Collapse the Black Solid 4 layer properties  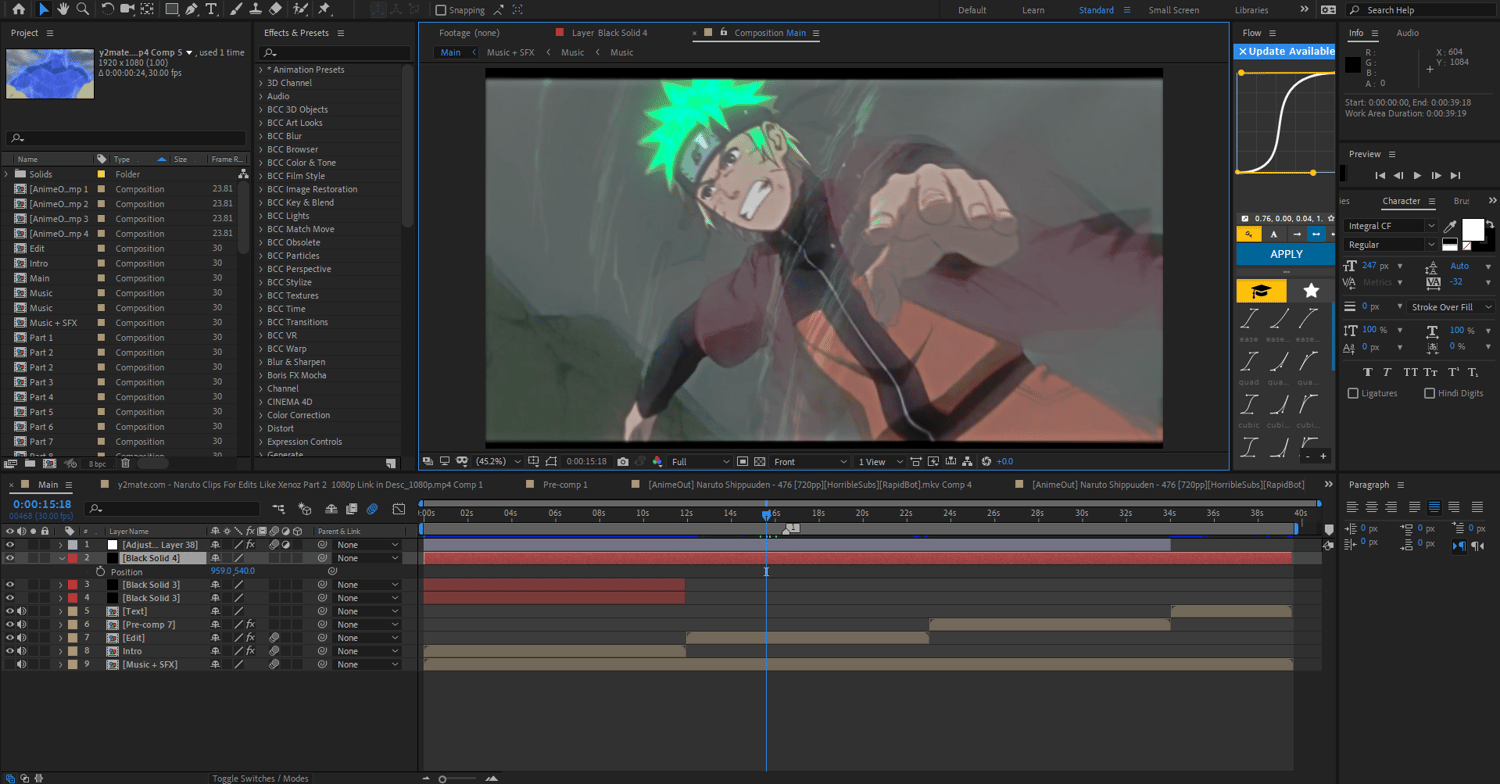61,558
